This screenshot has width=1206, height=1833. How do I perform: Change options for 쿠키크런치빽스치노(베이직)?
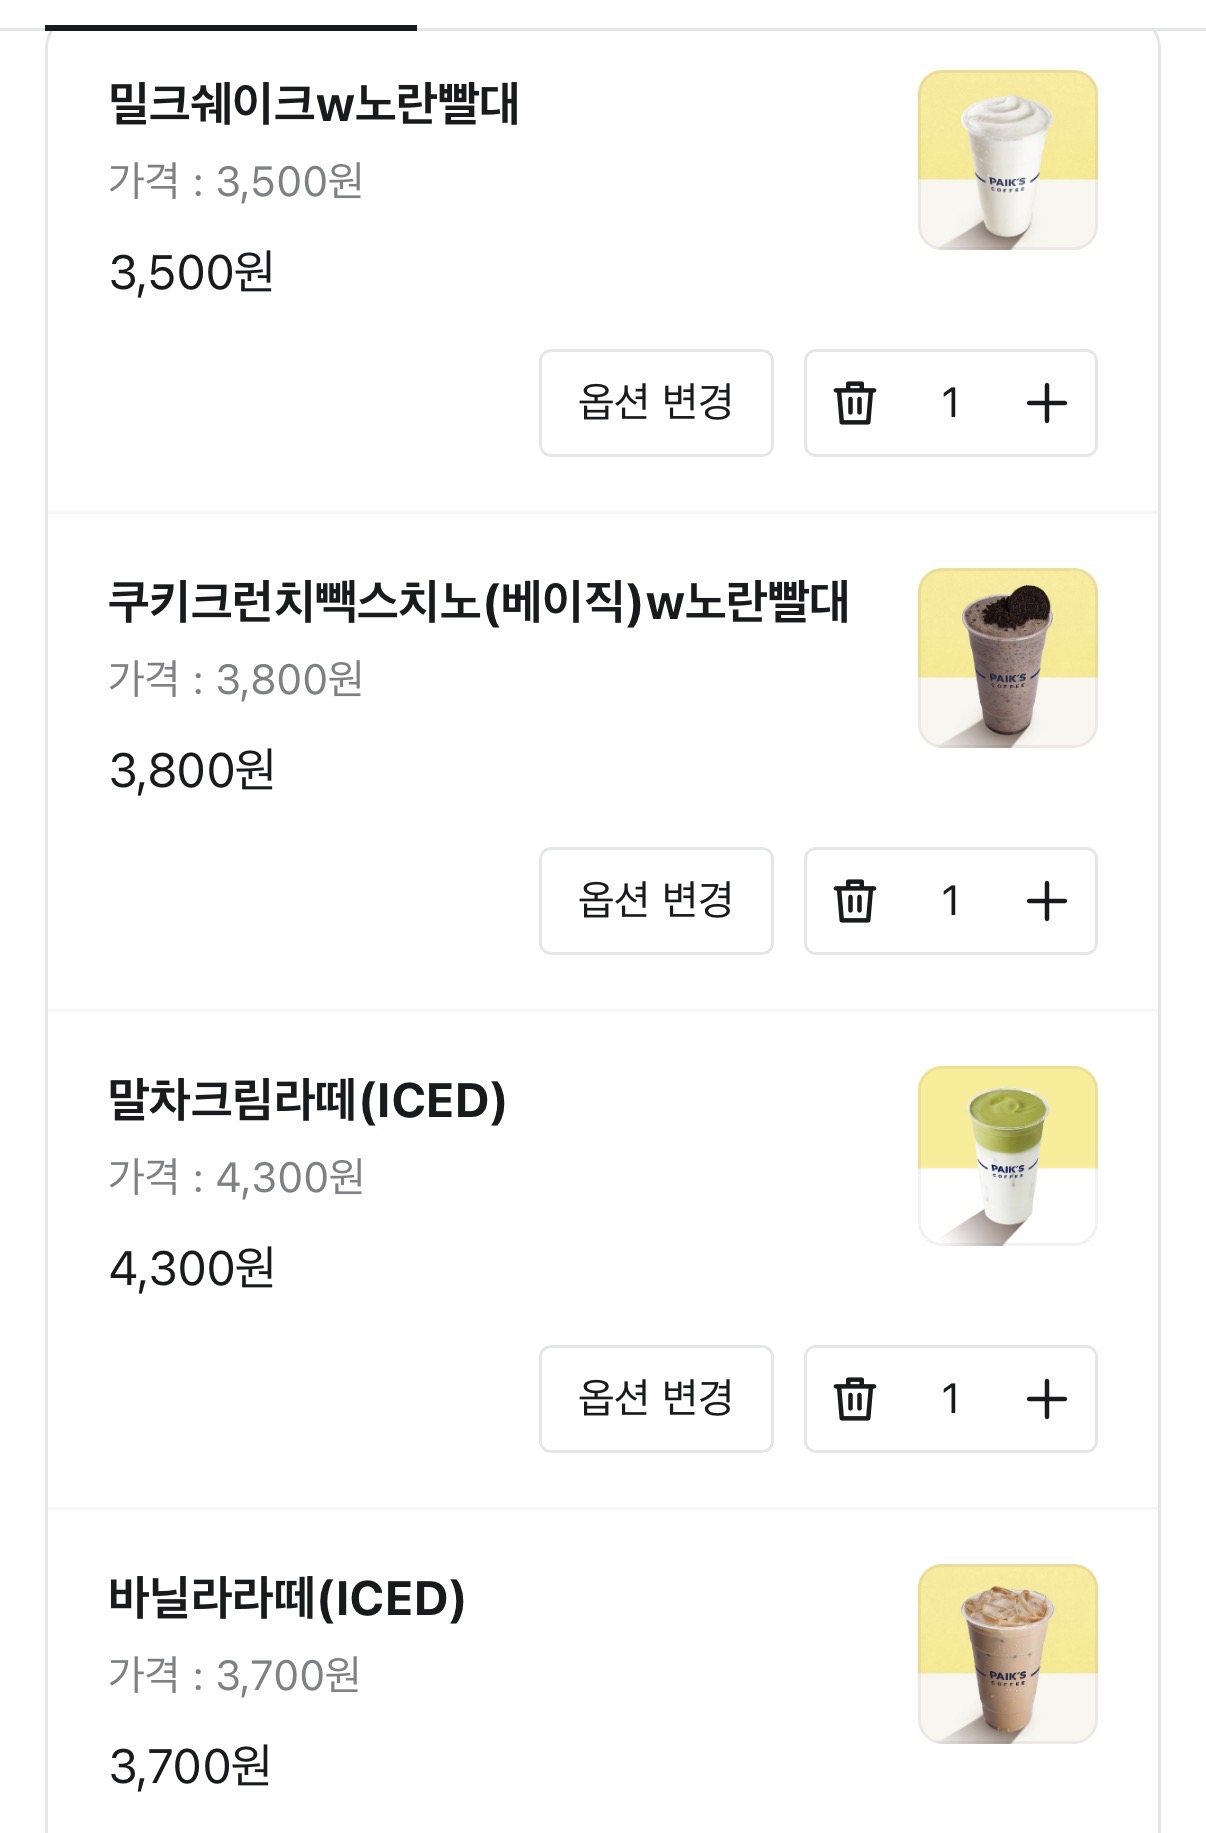[x=656, y=901]
